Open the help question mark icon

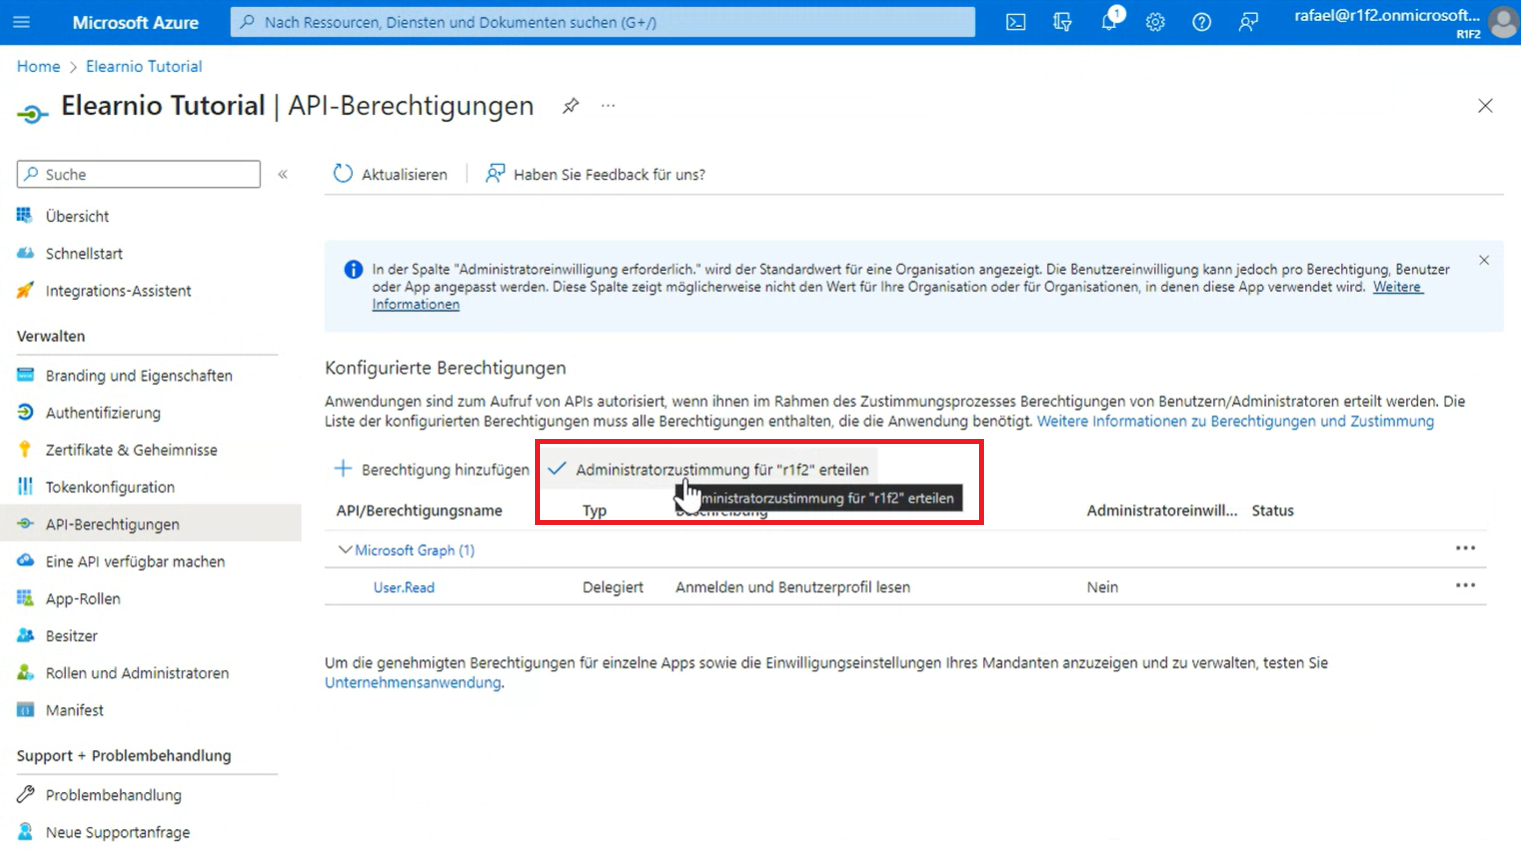click(1202, 22)
